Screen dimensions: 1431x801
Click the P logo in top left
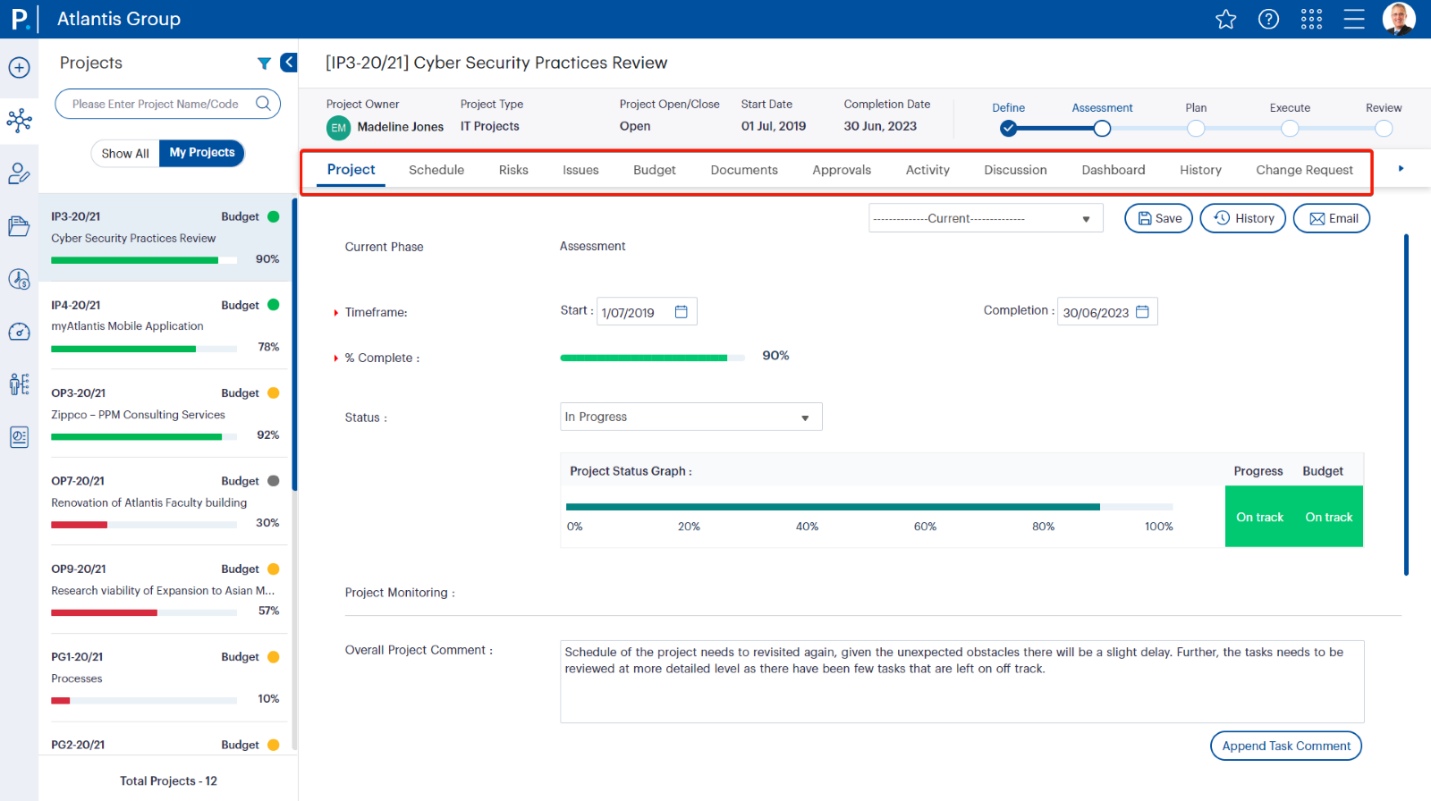(20, 19)
